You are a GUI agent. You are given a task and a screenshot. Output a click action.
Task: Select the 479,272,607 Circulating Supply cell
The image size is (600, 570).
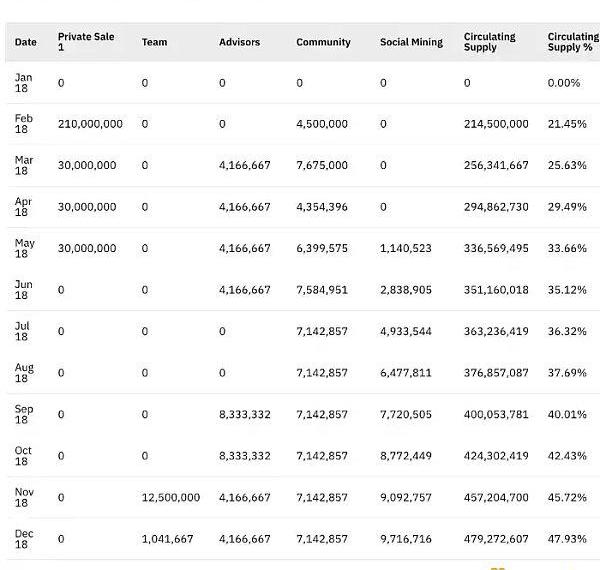pyautogui.click(x=496, y=539)
